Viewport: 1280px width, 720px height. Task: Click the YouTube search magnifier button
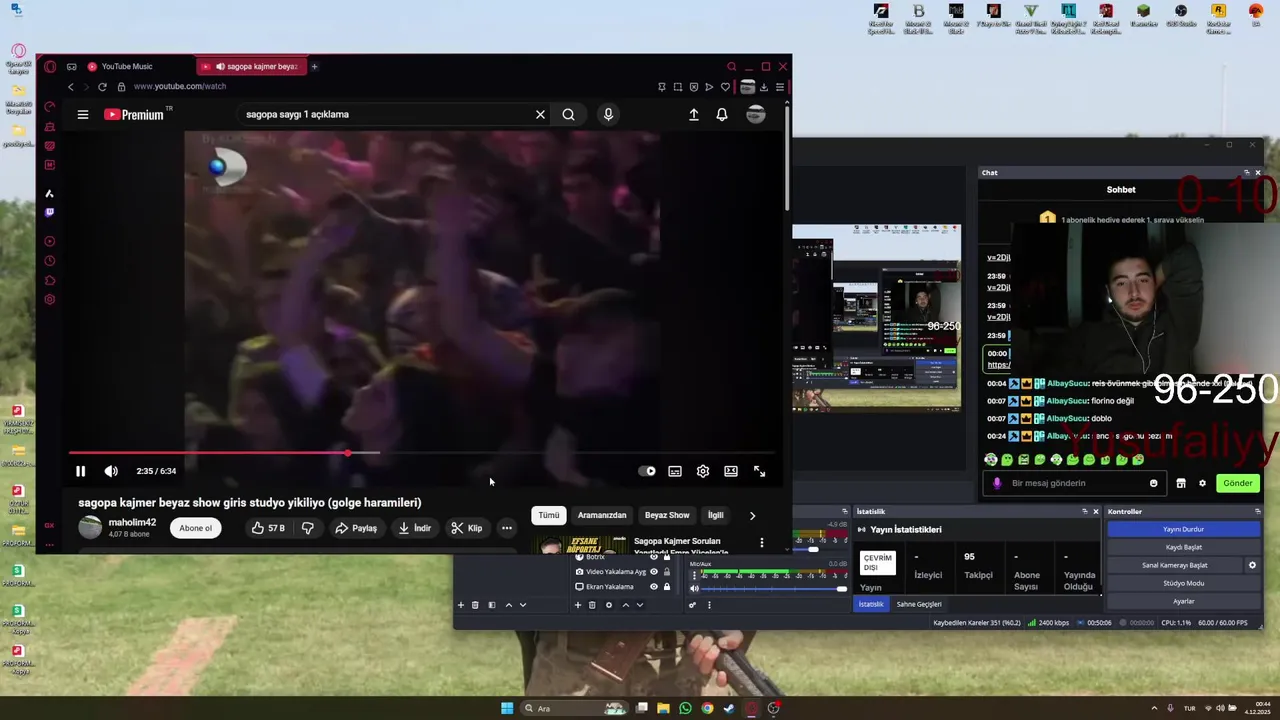click(568, 114)
